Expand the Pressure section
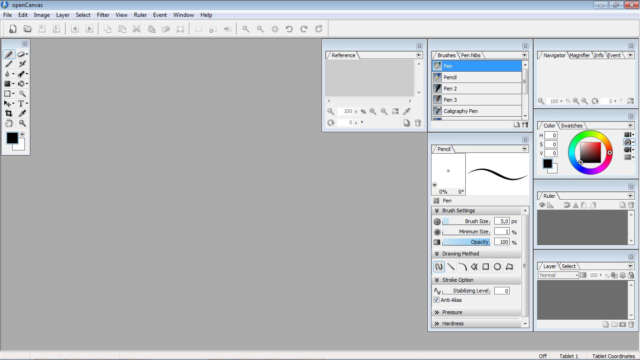 click(437, 312)
